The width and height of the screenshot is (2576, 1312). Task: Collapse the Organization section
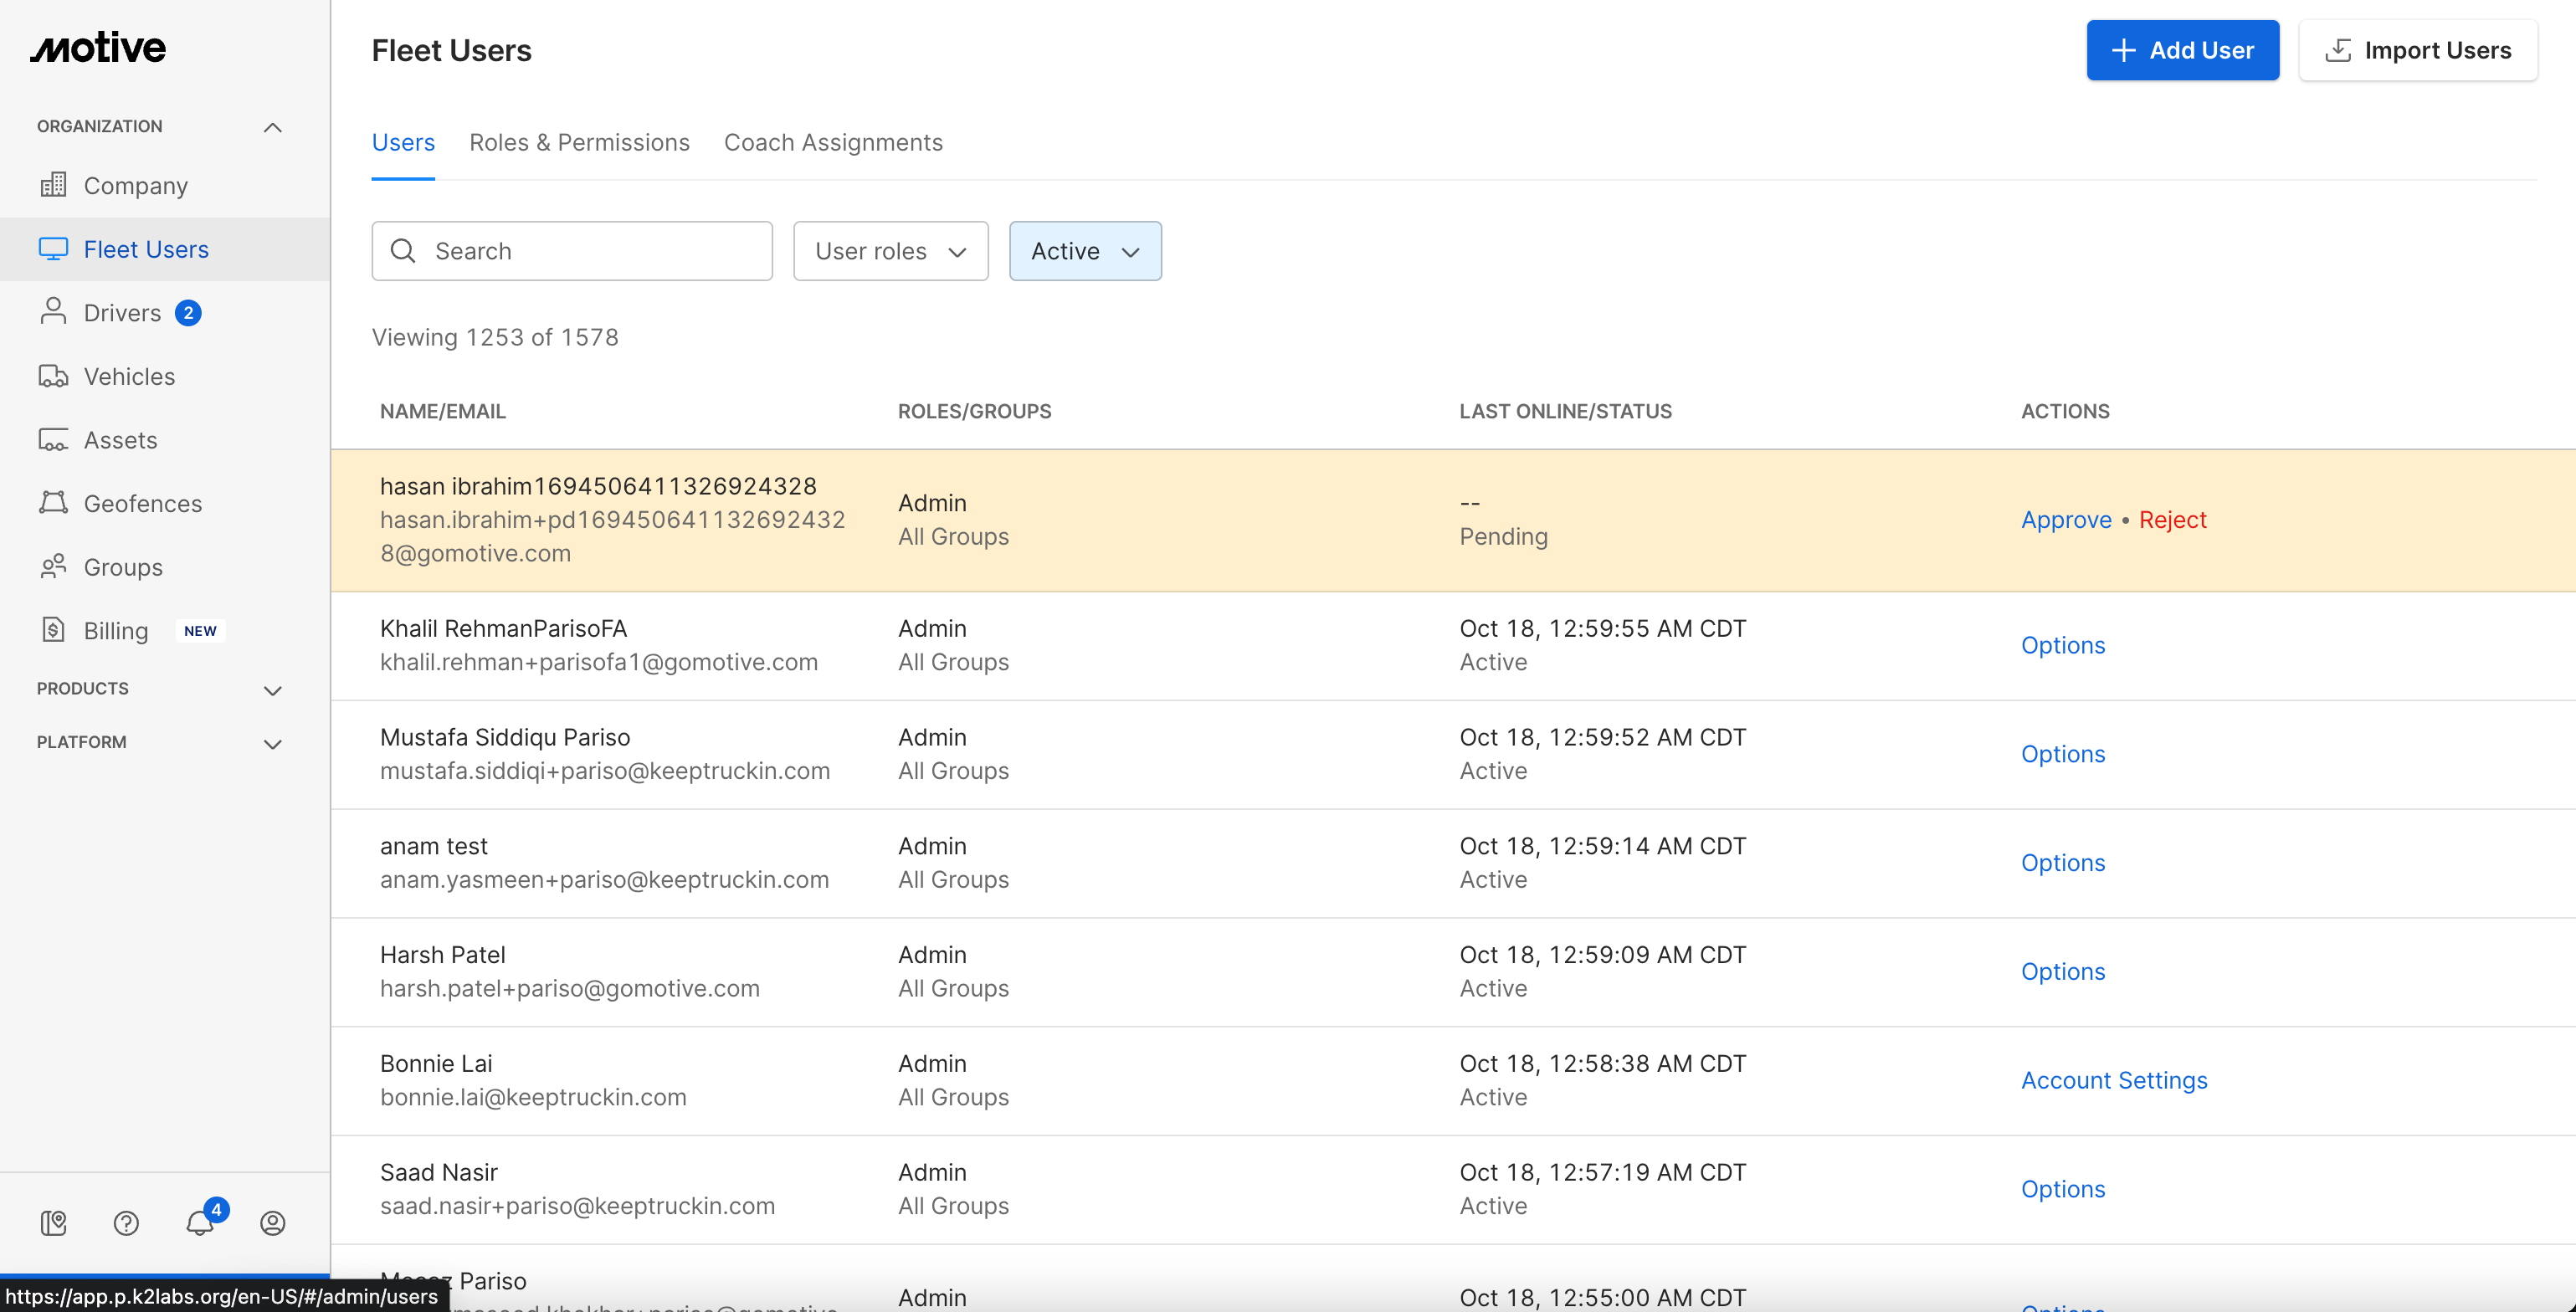coord(272,127)
